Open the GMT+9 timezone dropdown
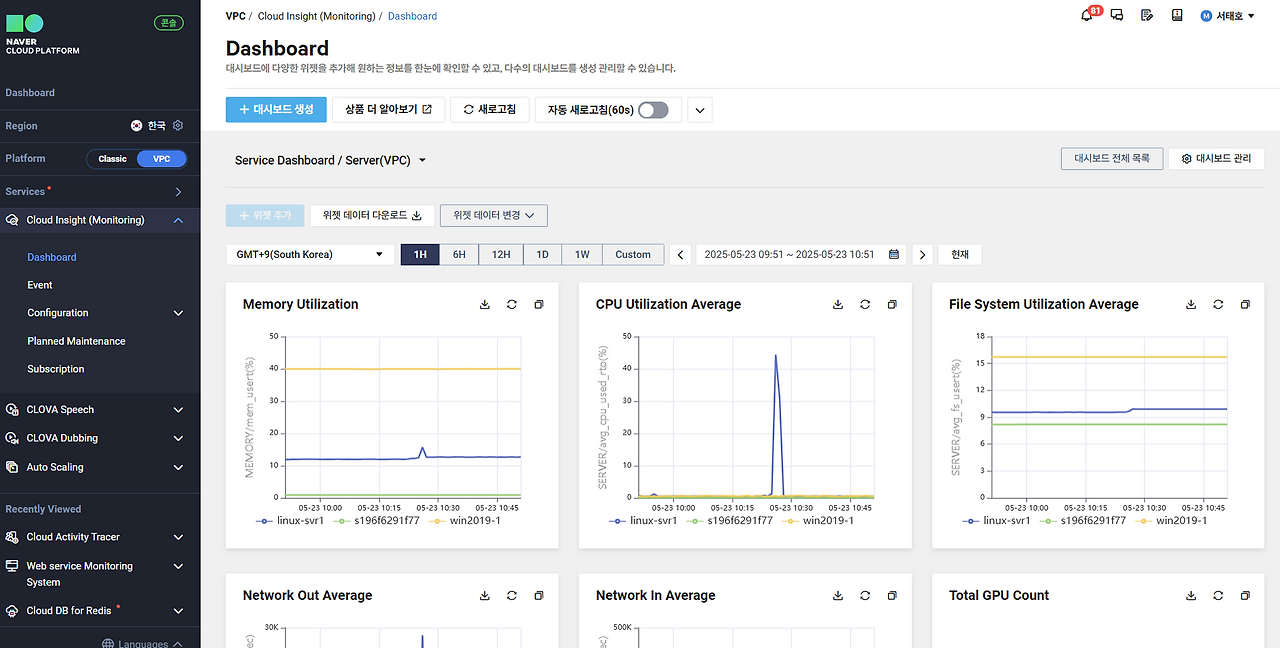The height and width of the screenshot is (648, 1280). [310, 255]
